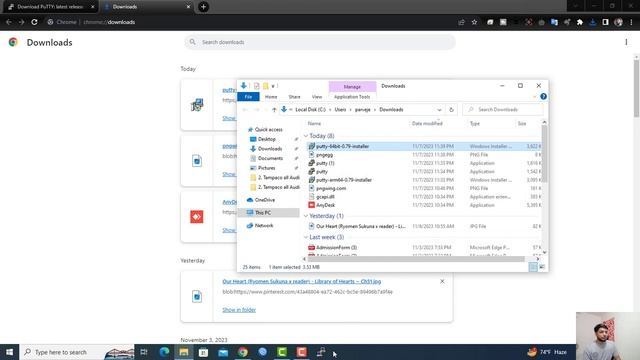Open Application Tools ribbon tab
The image size is (640, 360).
[352, 97]
